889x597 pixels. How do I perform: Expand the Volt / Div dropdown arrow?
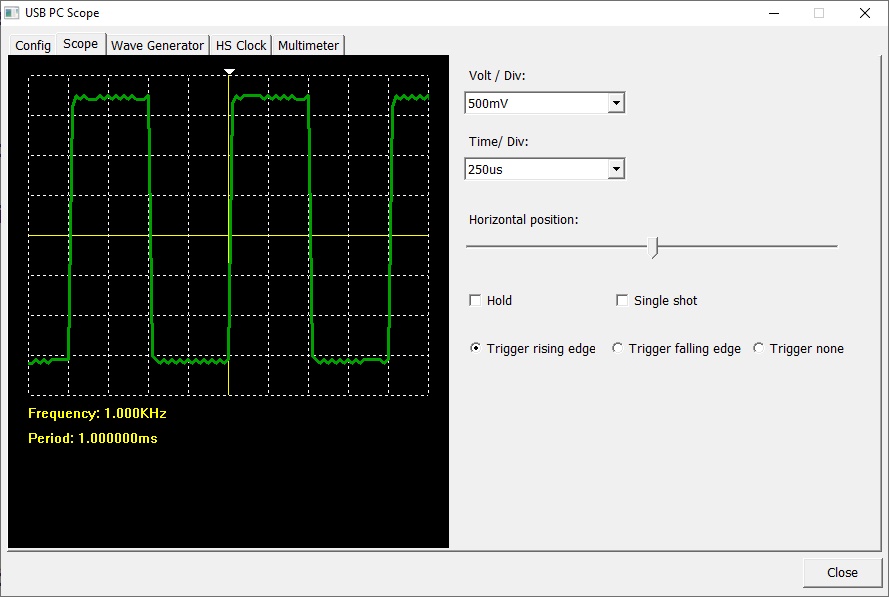[x=616, y=103]
